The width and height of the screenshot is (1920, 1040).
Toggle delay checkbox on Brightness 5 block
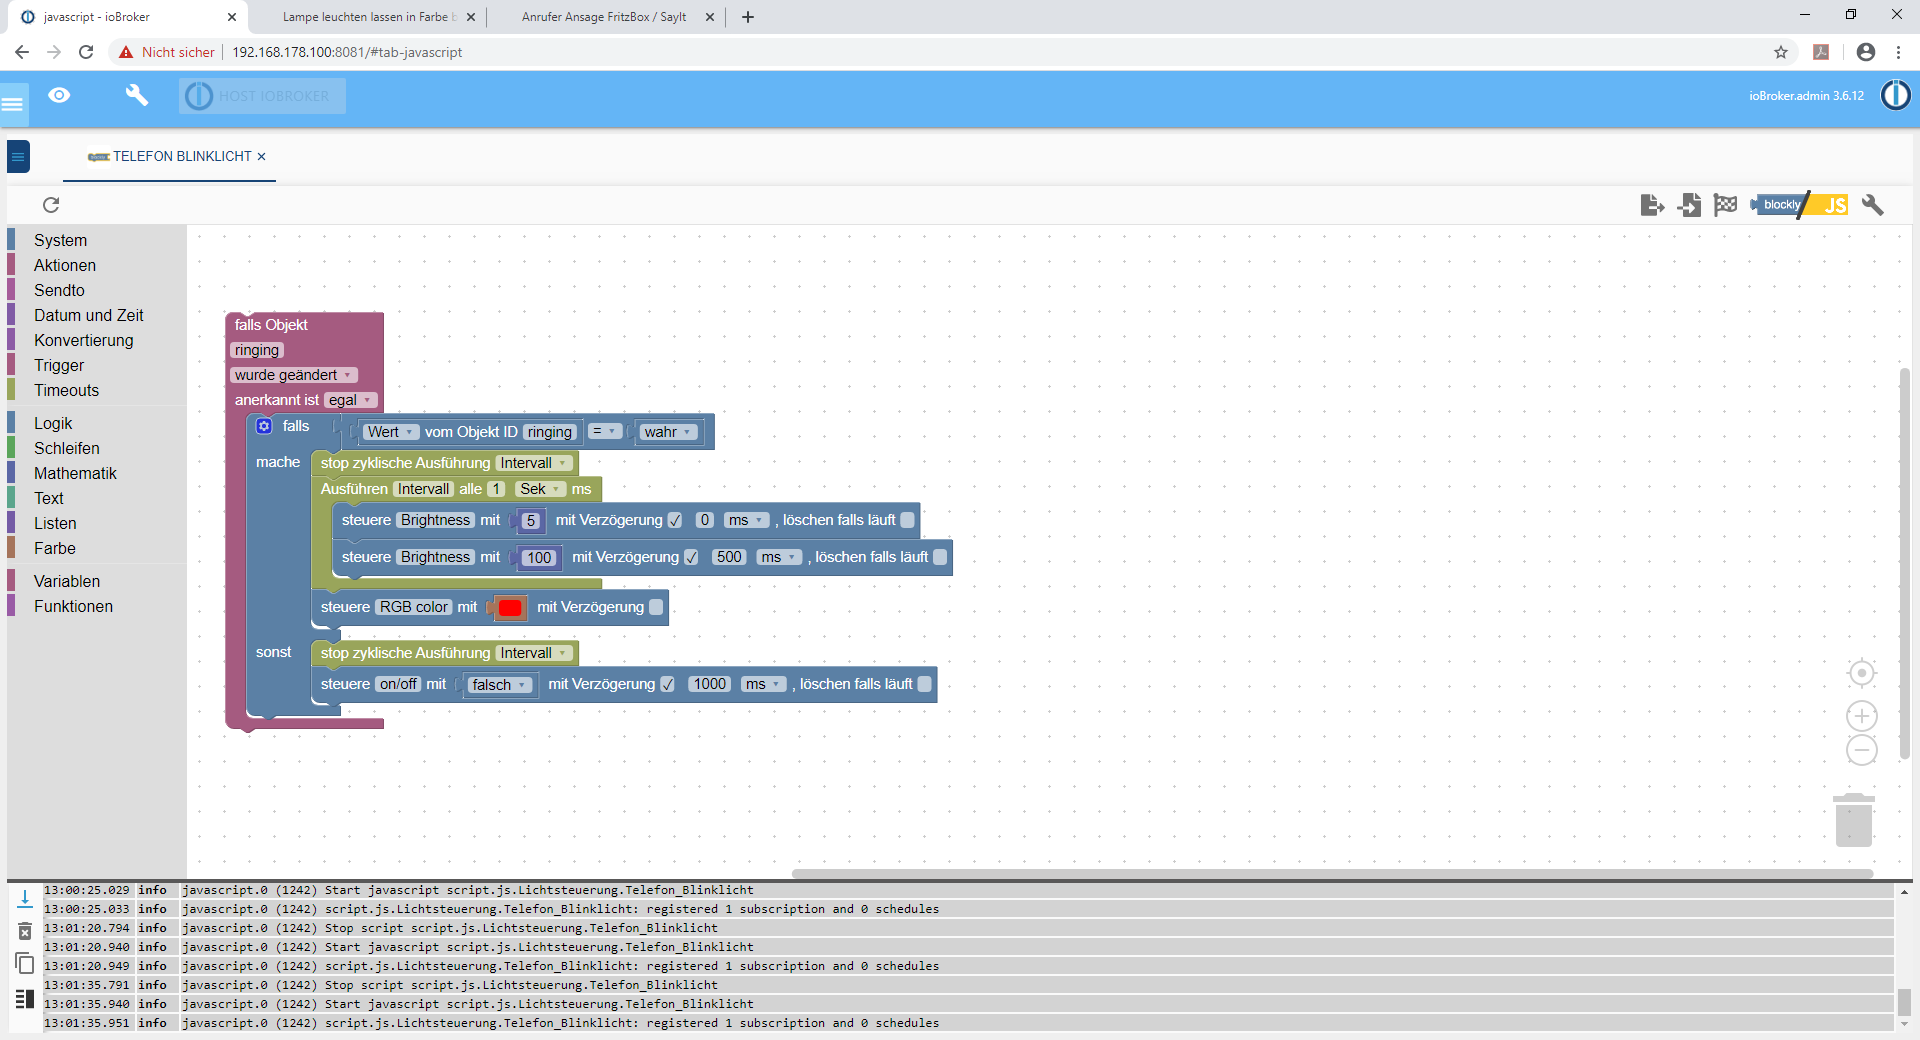pyautogui.click(x=675, y=520)
